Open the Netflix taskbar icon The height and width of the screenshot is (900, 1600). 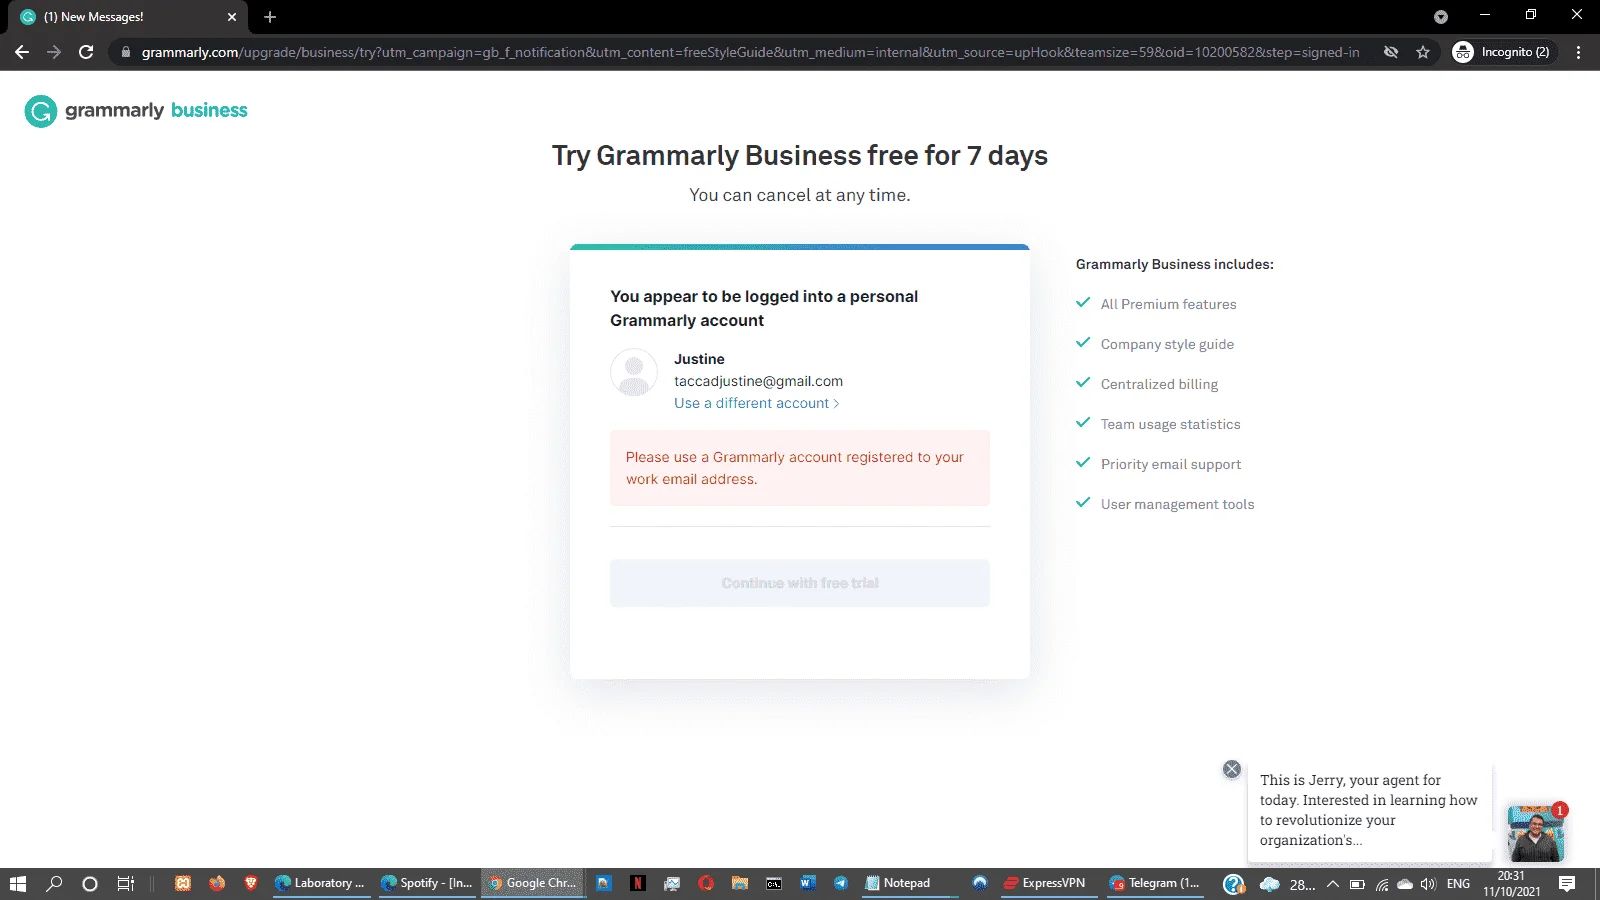pyautogui.click(x=637, y=883)
